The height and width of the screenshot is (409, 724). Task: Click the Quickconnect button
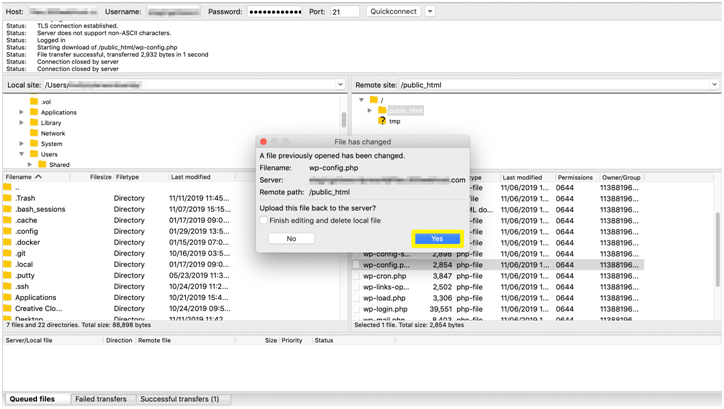pos(393,12)
